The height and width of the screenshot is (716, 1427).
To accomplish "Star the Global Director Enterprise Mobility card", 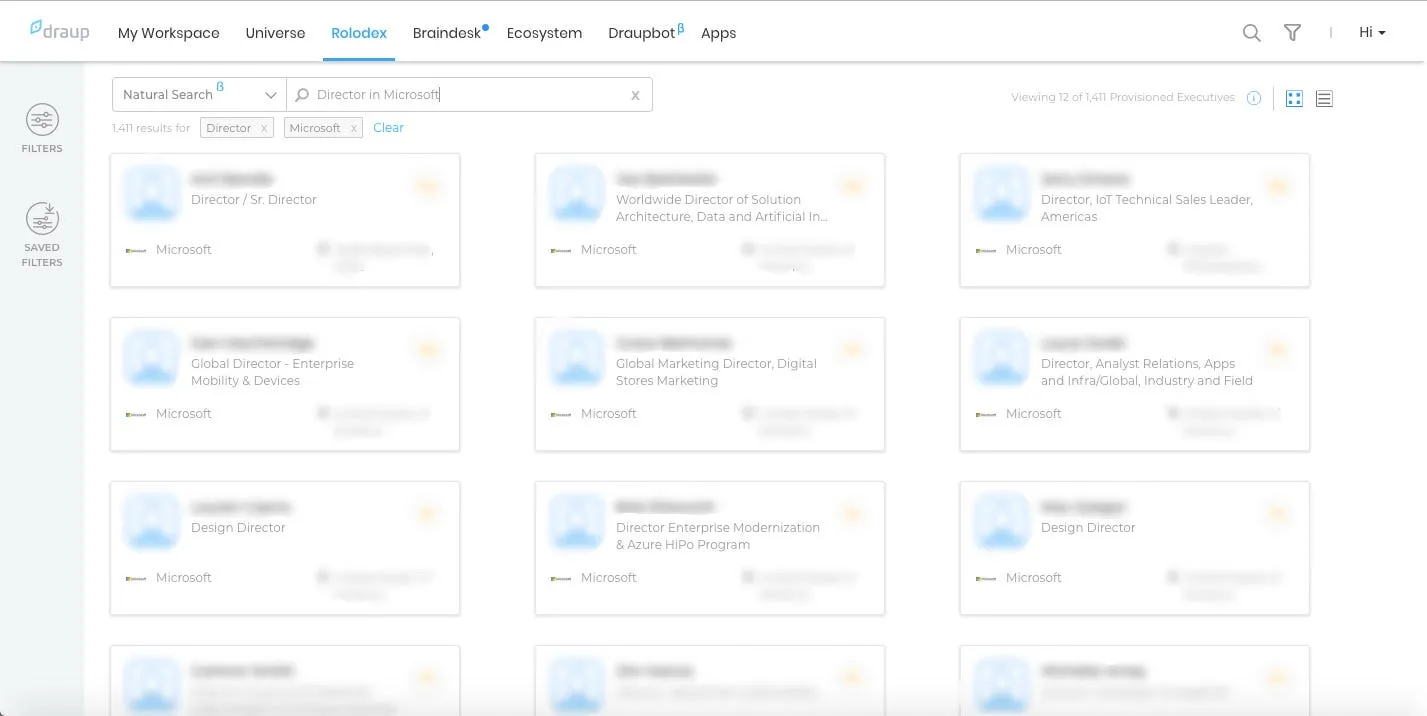I will (427, 350).
